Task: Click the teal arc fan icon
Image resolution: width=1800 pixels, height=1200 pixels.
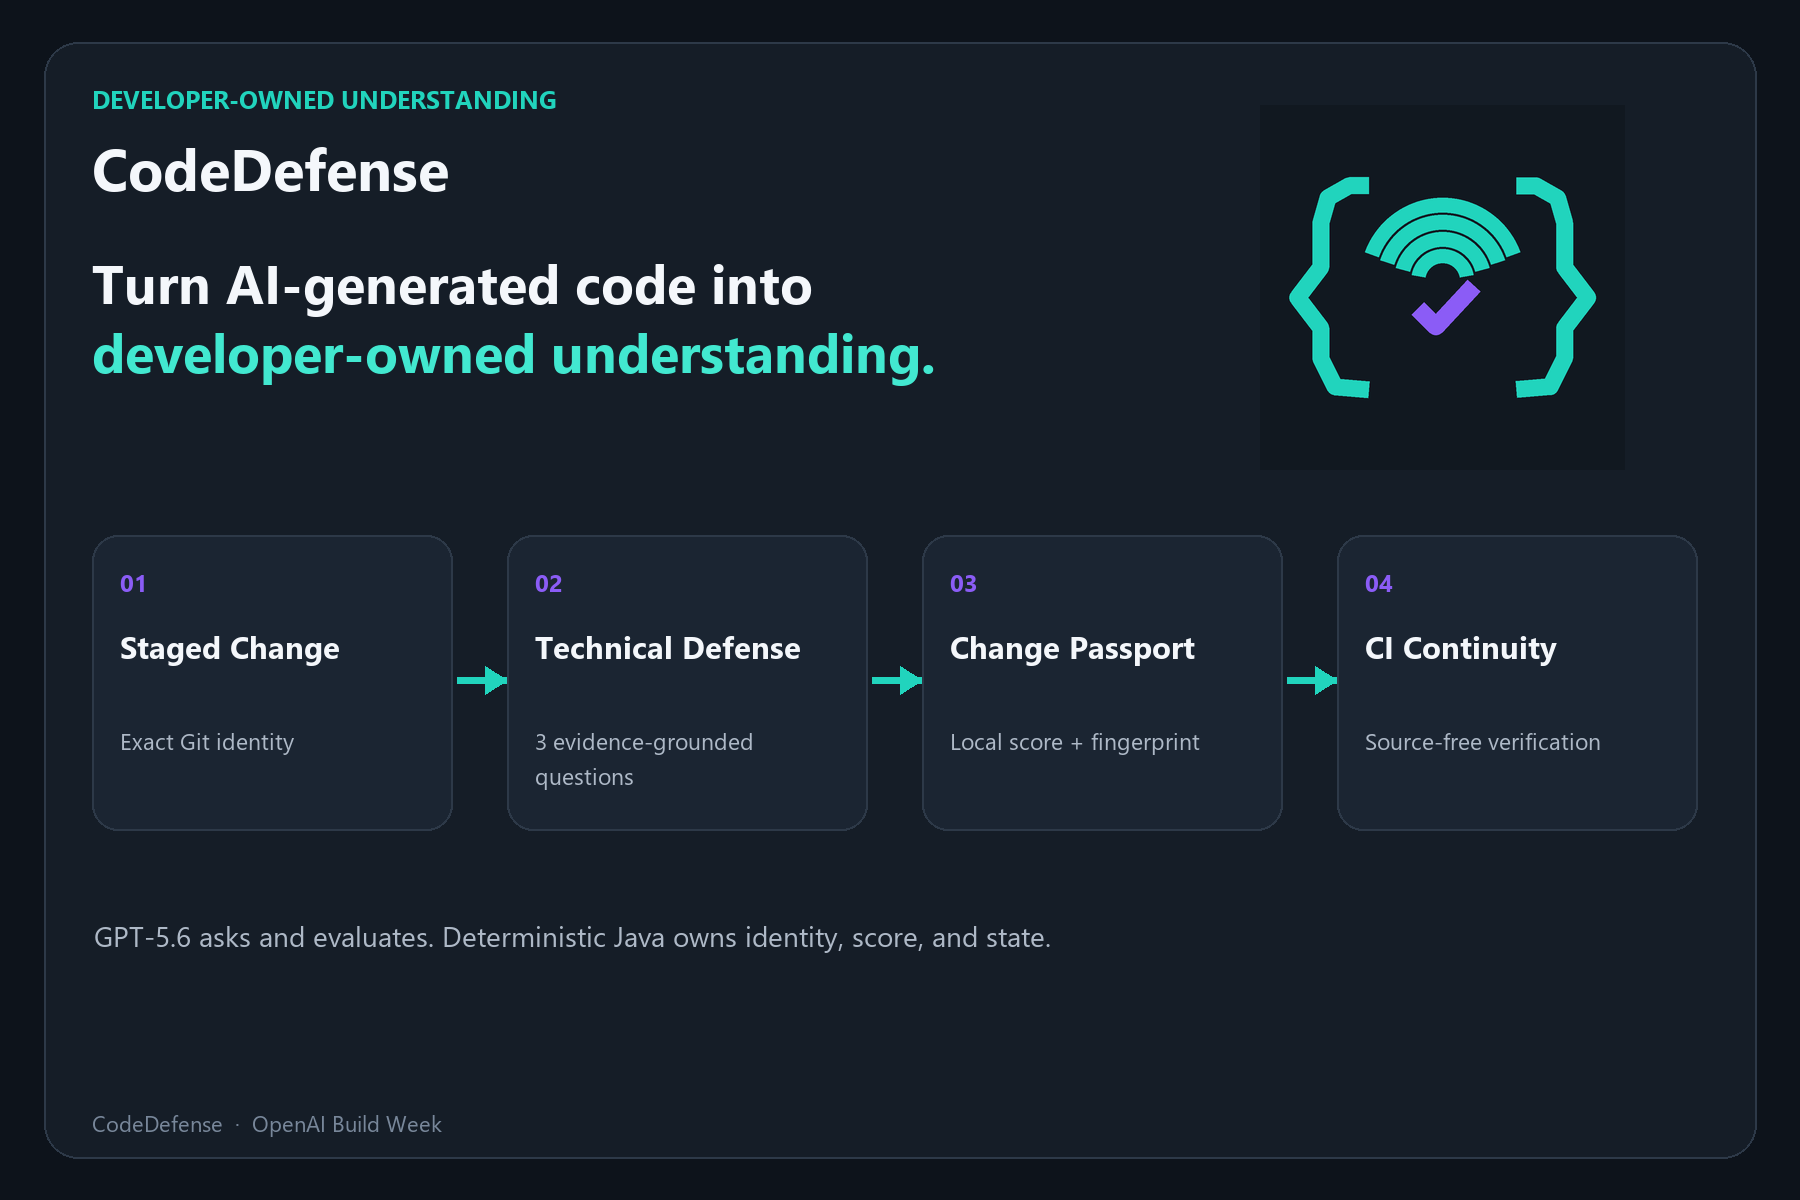Action: point(1442,237)
